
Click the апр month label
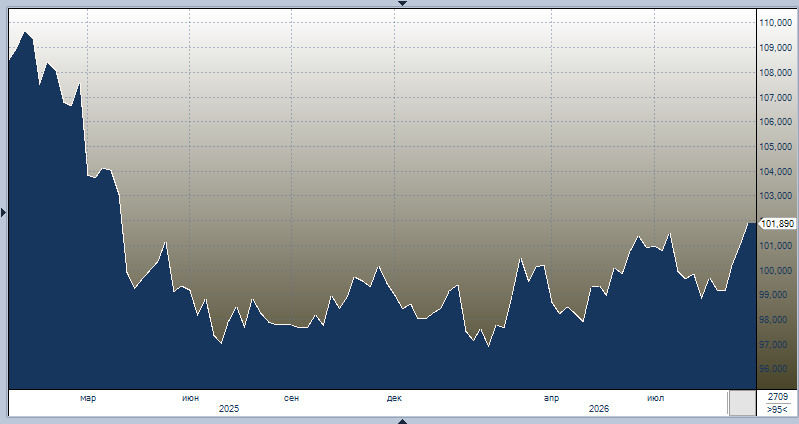point(551,398)
